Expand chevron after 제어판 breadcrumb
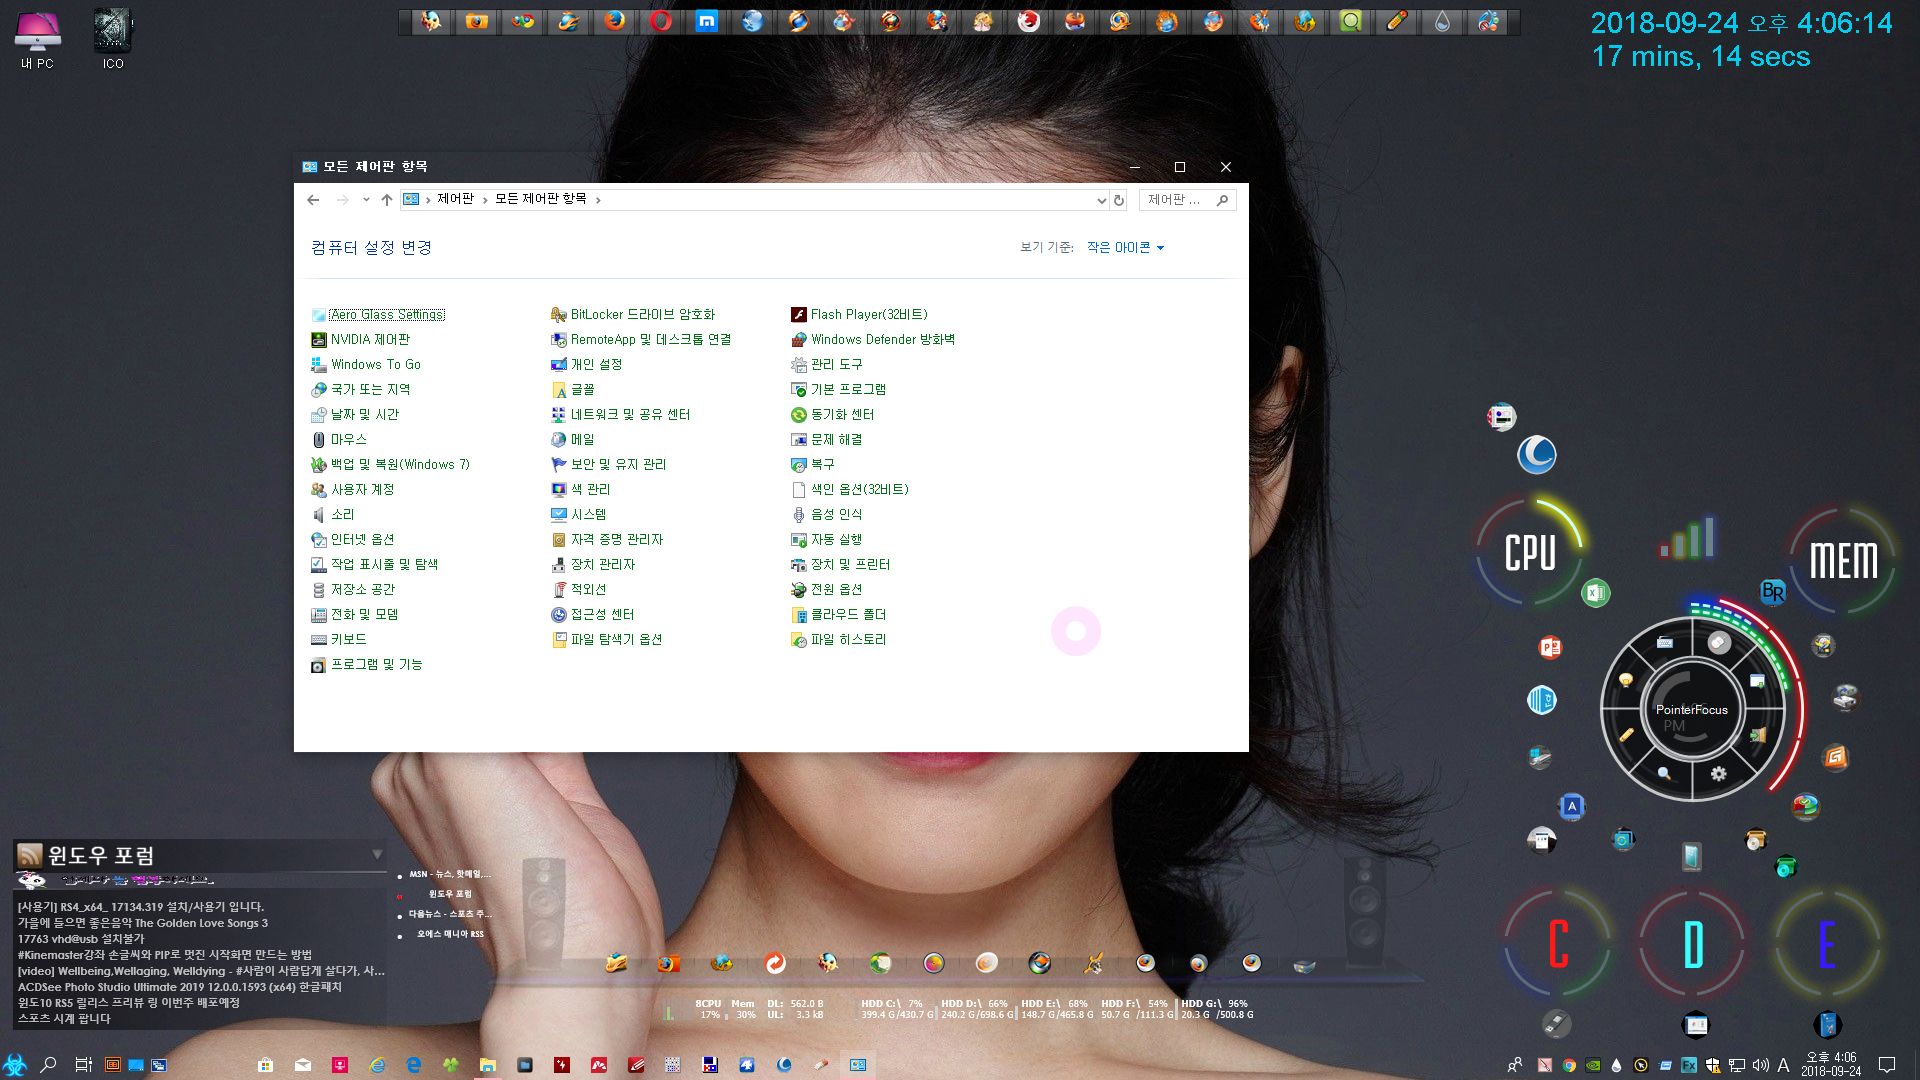 tap(485, 200)
